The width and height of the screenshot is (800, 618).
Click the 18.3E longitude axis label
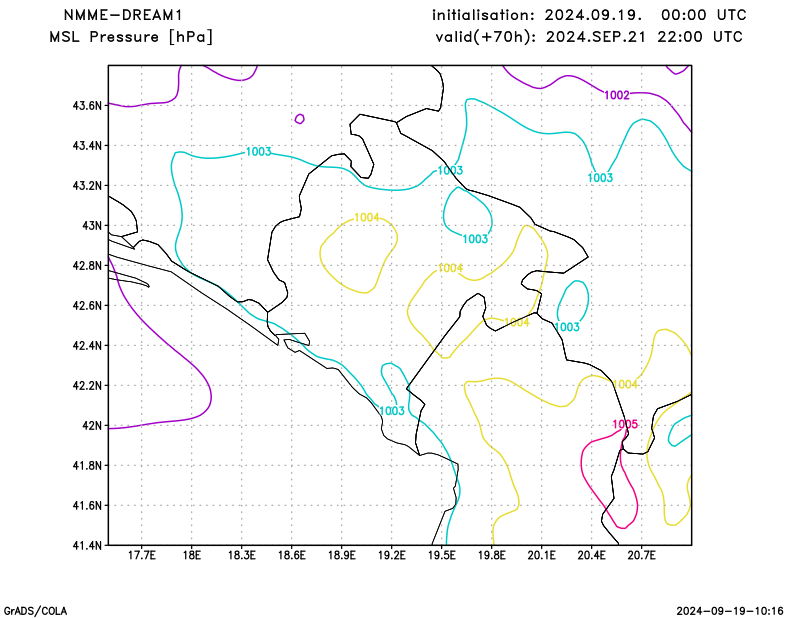click(242, 555)
